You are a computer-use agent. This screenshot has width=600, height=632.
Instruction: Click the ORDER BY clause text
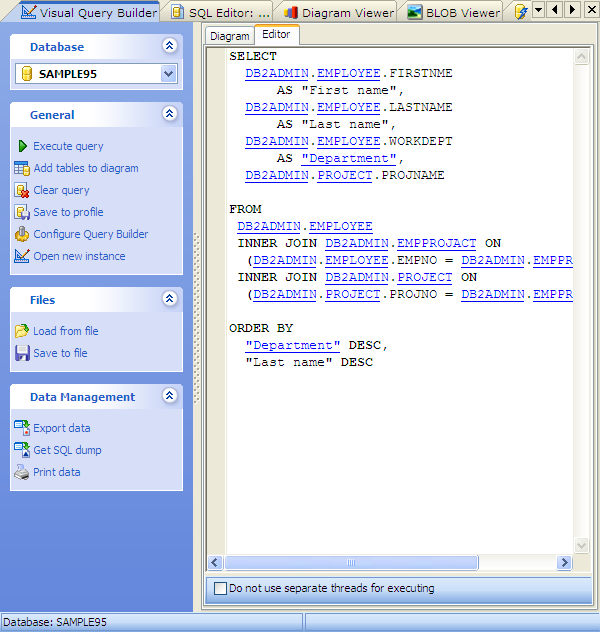point(261,328)
